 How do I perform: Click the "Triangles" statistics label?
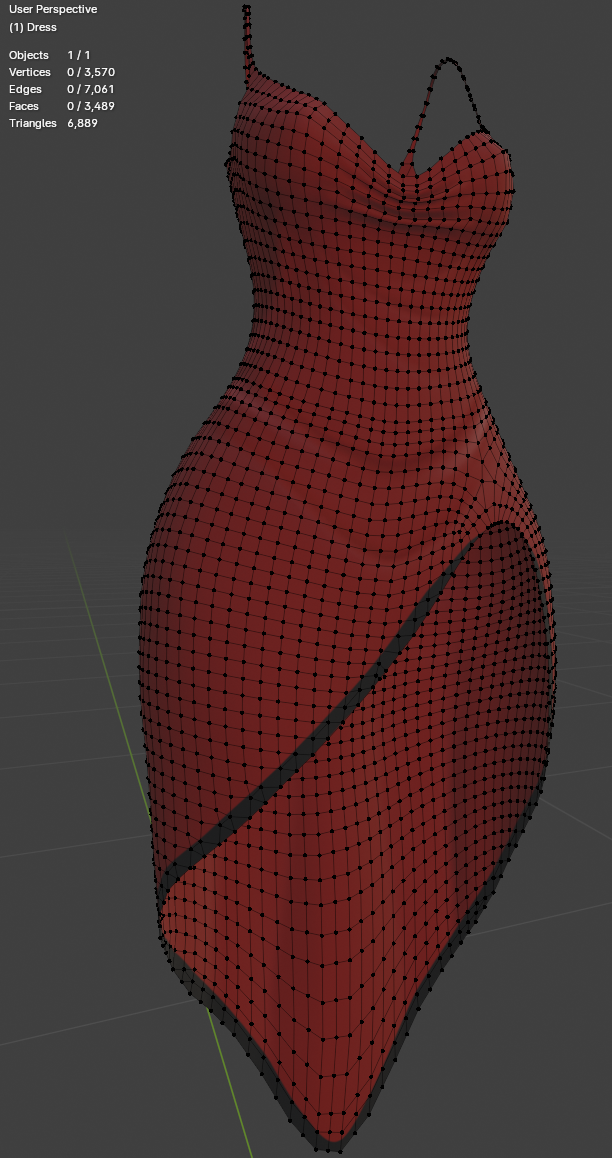[32, 123]
